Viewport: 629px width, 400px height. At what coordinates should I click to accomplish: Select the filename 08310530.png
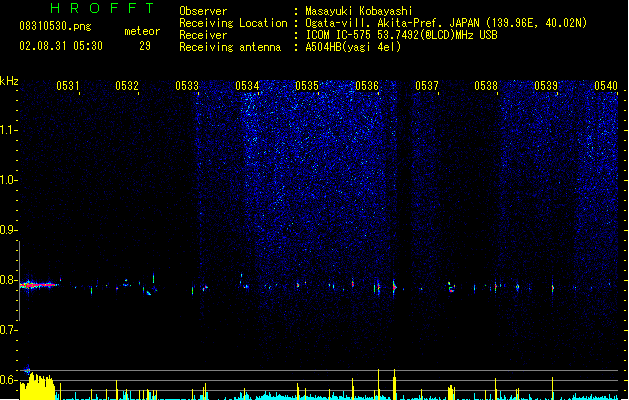[55, 26]
